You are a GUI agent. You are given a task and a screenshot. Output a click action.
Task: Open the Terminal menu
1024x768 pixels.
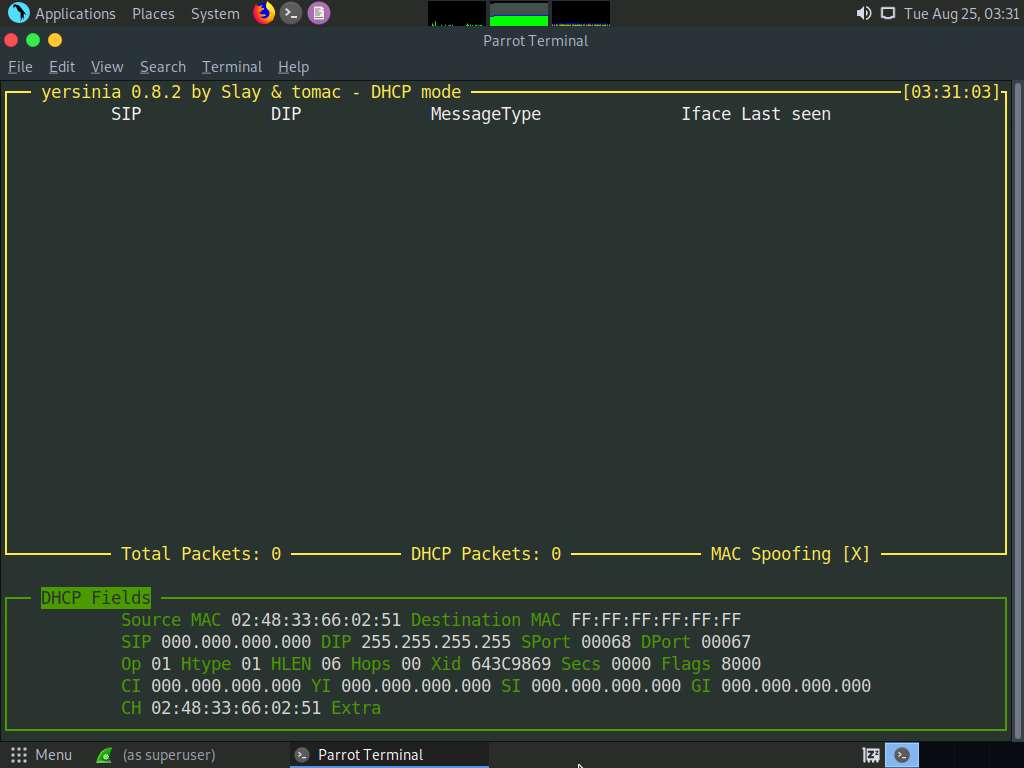tap(232, 67)
